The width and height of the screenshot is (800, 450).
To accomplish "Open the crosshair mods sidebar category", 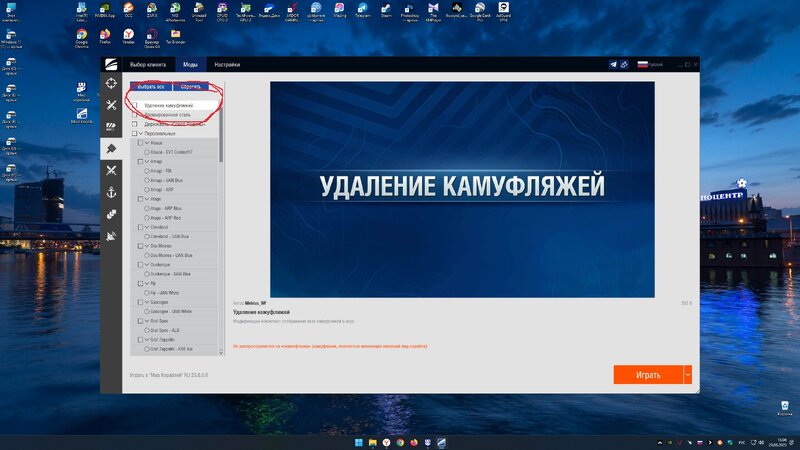I will [111, 83].
